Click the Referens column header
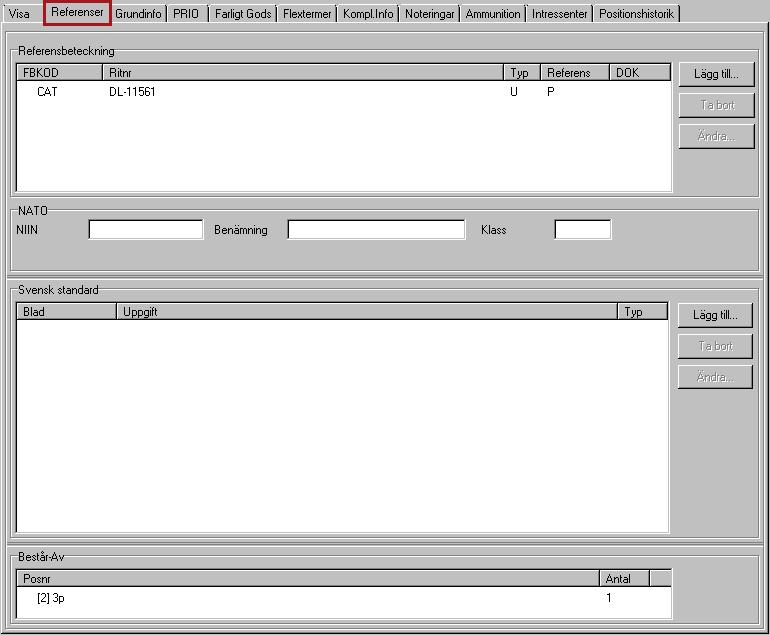This screenshot has height=635, width=770. coord(575,73)
